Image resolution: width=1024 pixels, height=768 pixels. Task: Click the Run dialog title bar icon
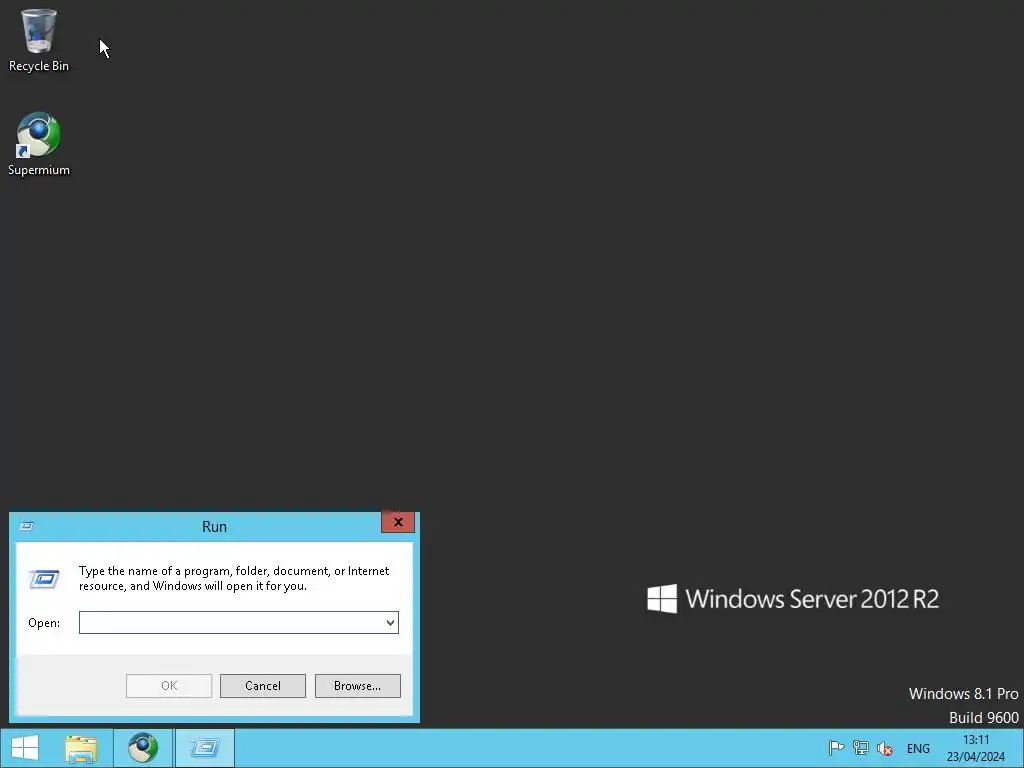click(27, 526)
